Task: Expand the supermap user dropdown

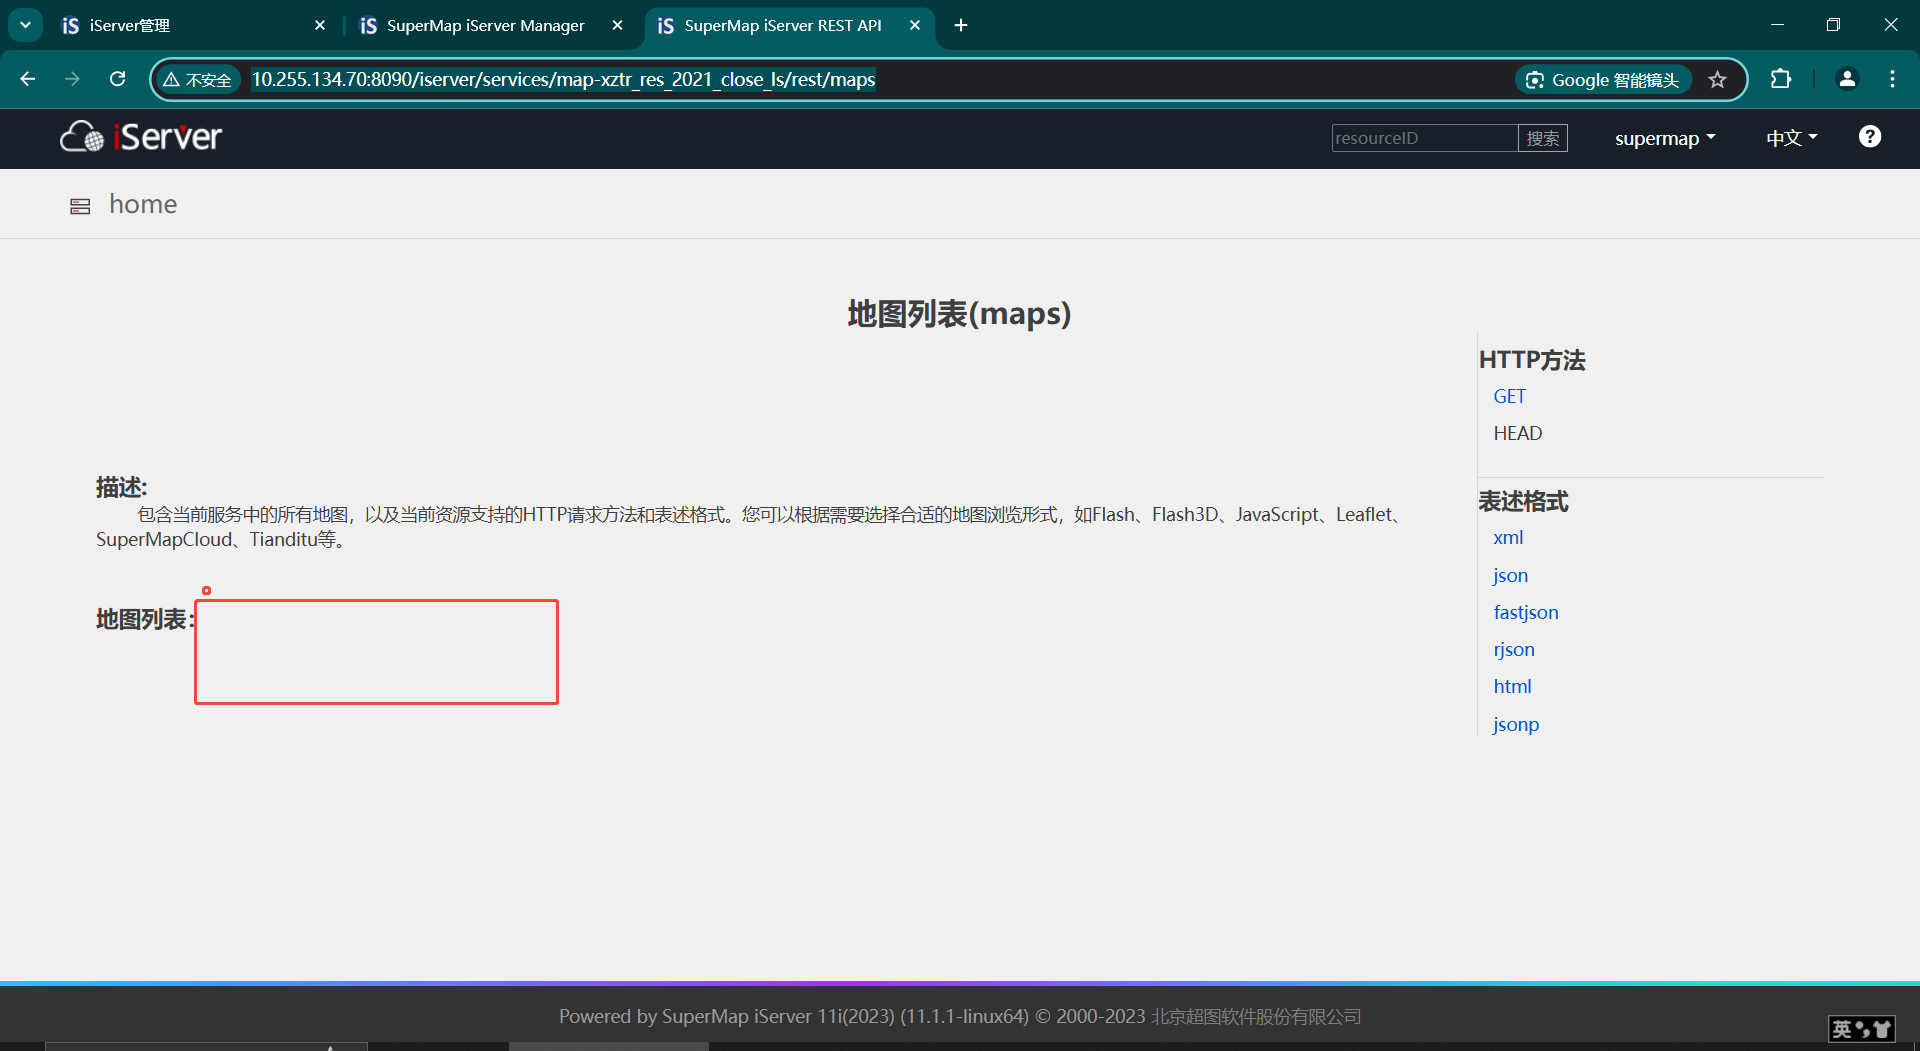Action: (1665, 138)
